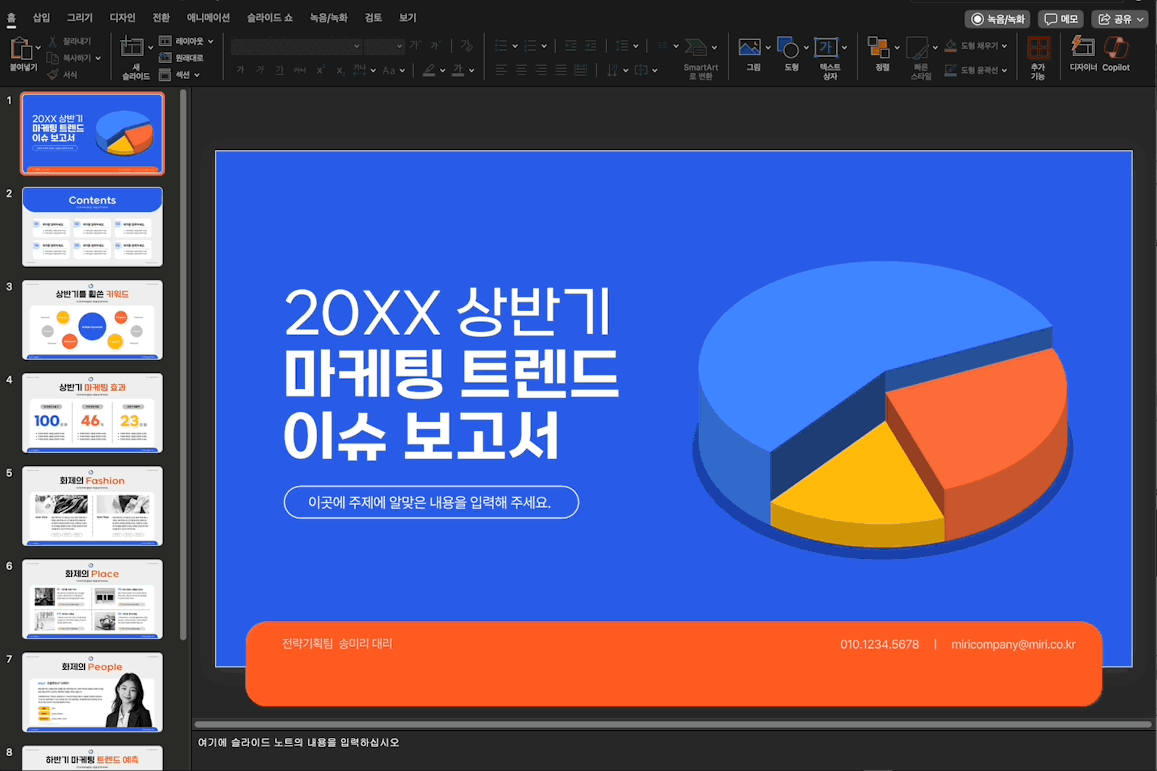Toggle underline text formatting
The width and height of the screenshot is (1157, 771).
click(280, 70)
